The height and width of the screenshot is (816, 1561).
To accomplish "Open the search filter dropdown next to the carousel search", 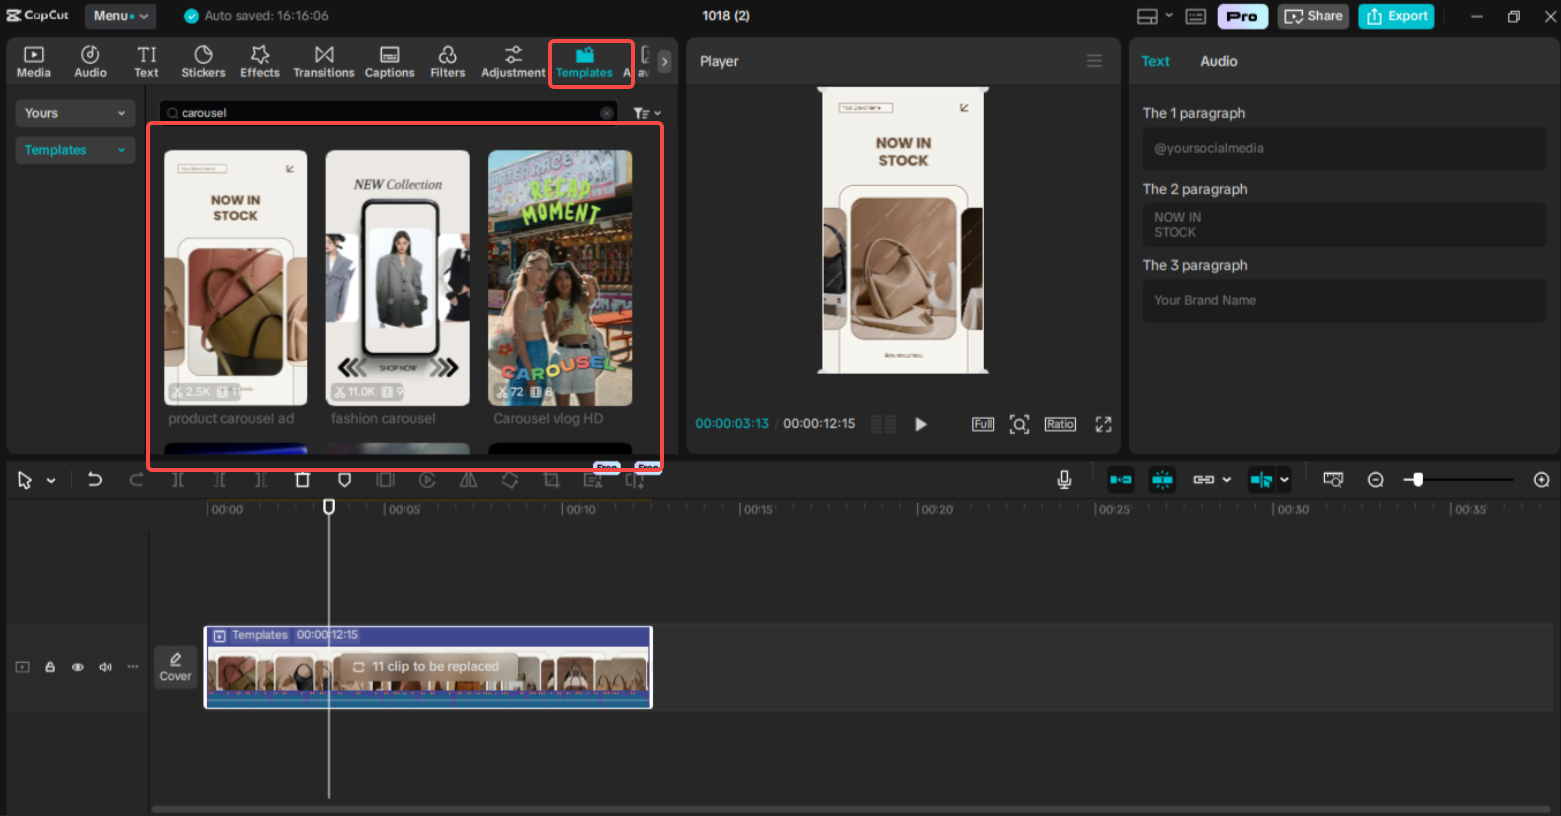I will (x=646, y=112).
